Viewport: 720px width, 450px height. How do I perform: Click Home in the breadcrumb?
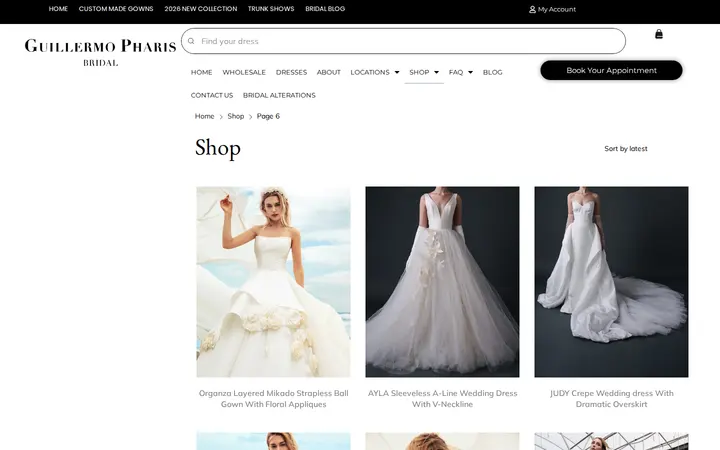pos(204,116)
